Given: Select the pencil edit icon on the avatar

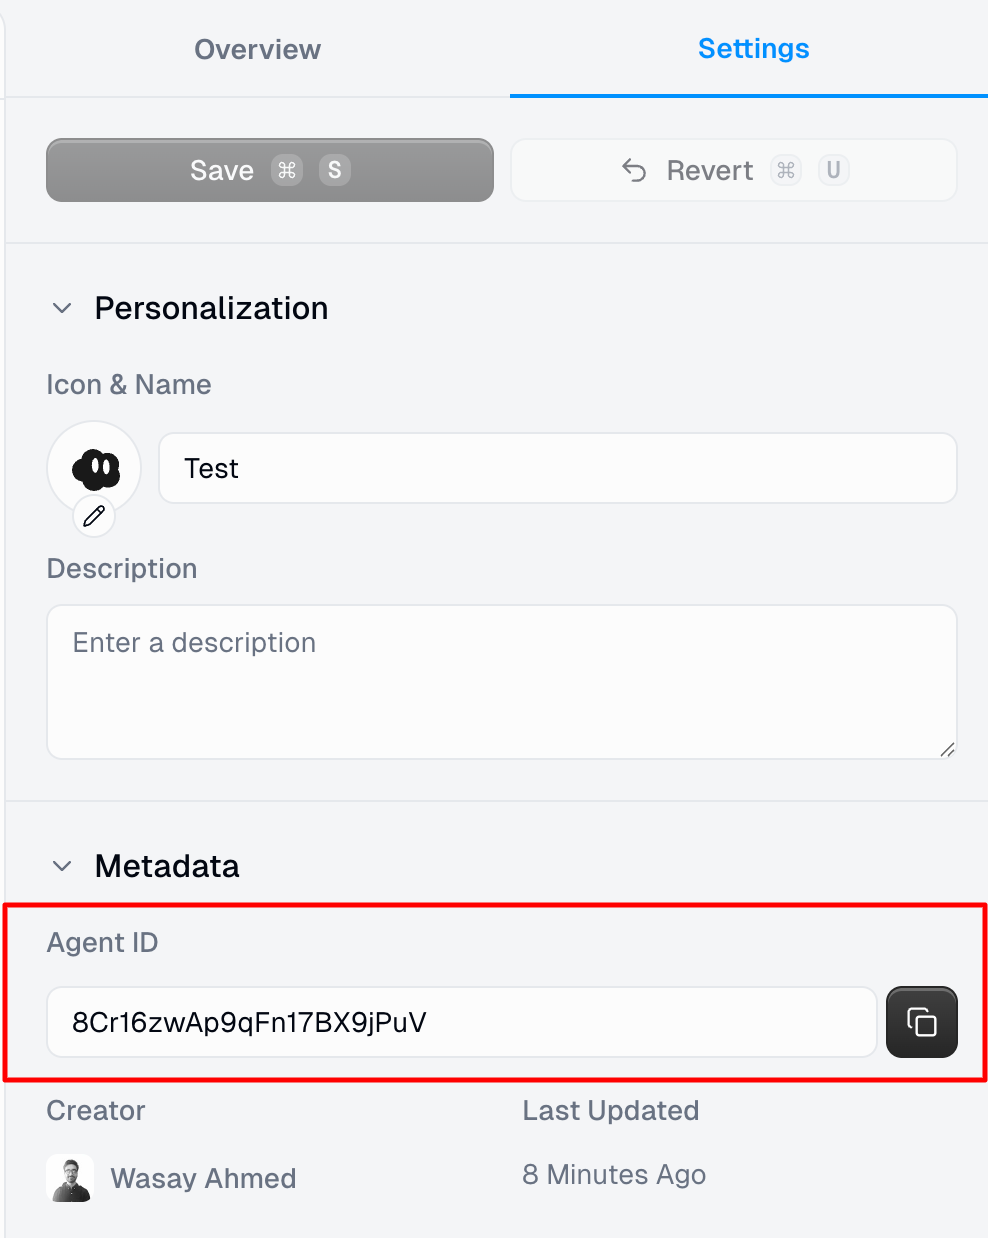Looking at the screenshot, I should click(x=94, y=517).
